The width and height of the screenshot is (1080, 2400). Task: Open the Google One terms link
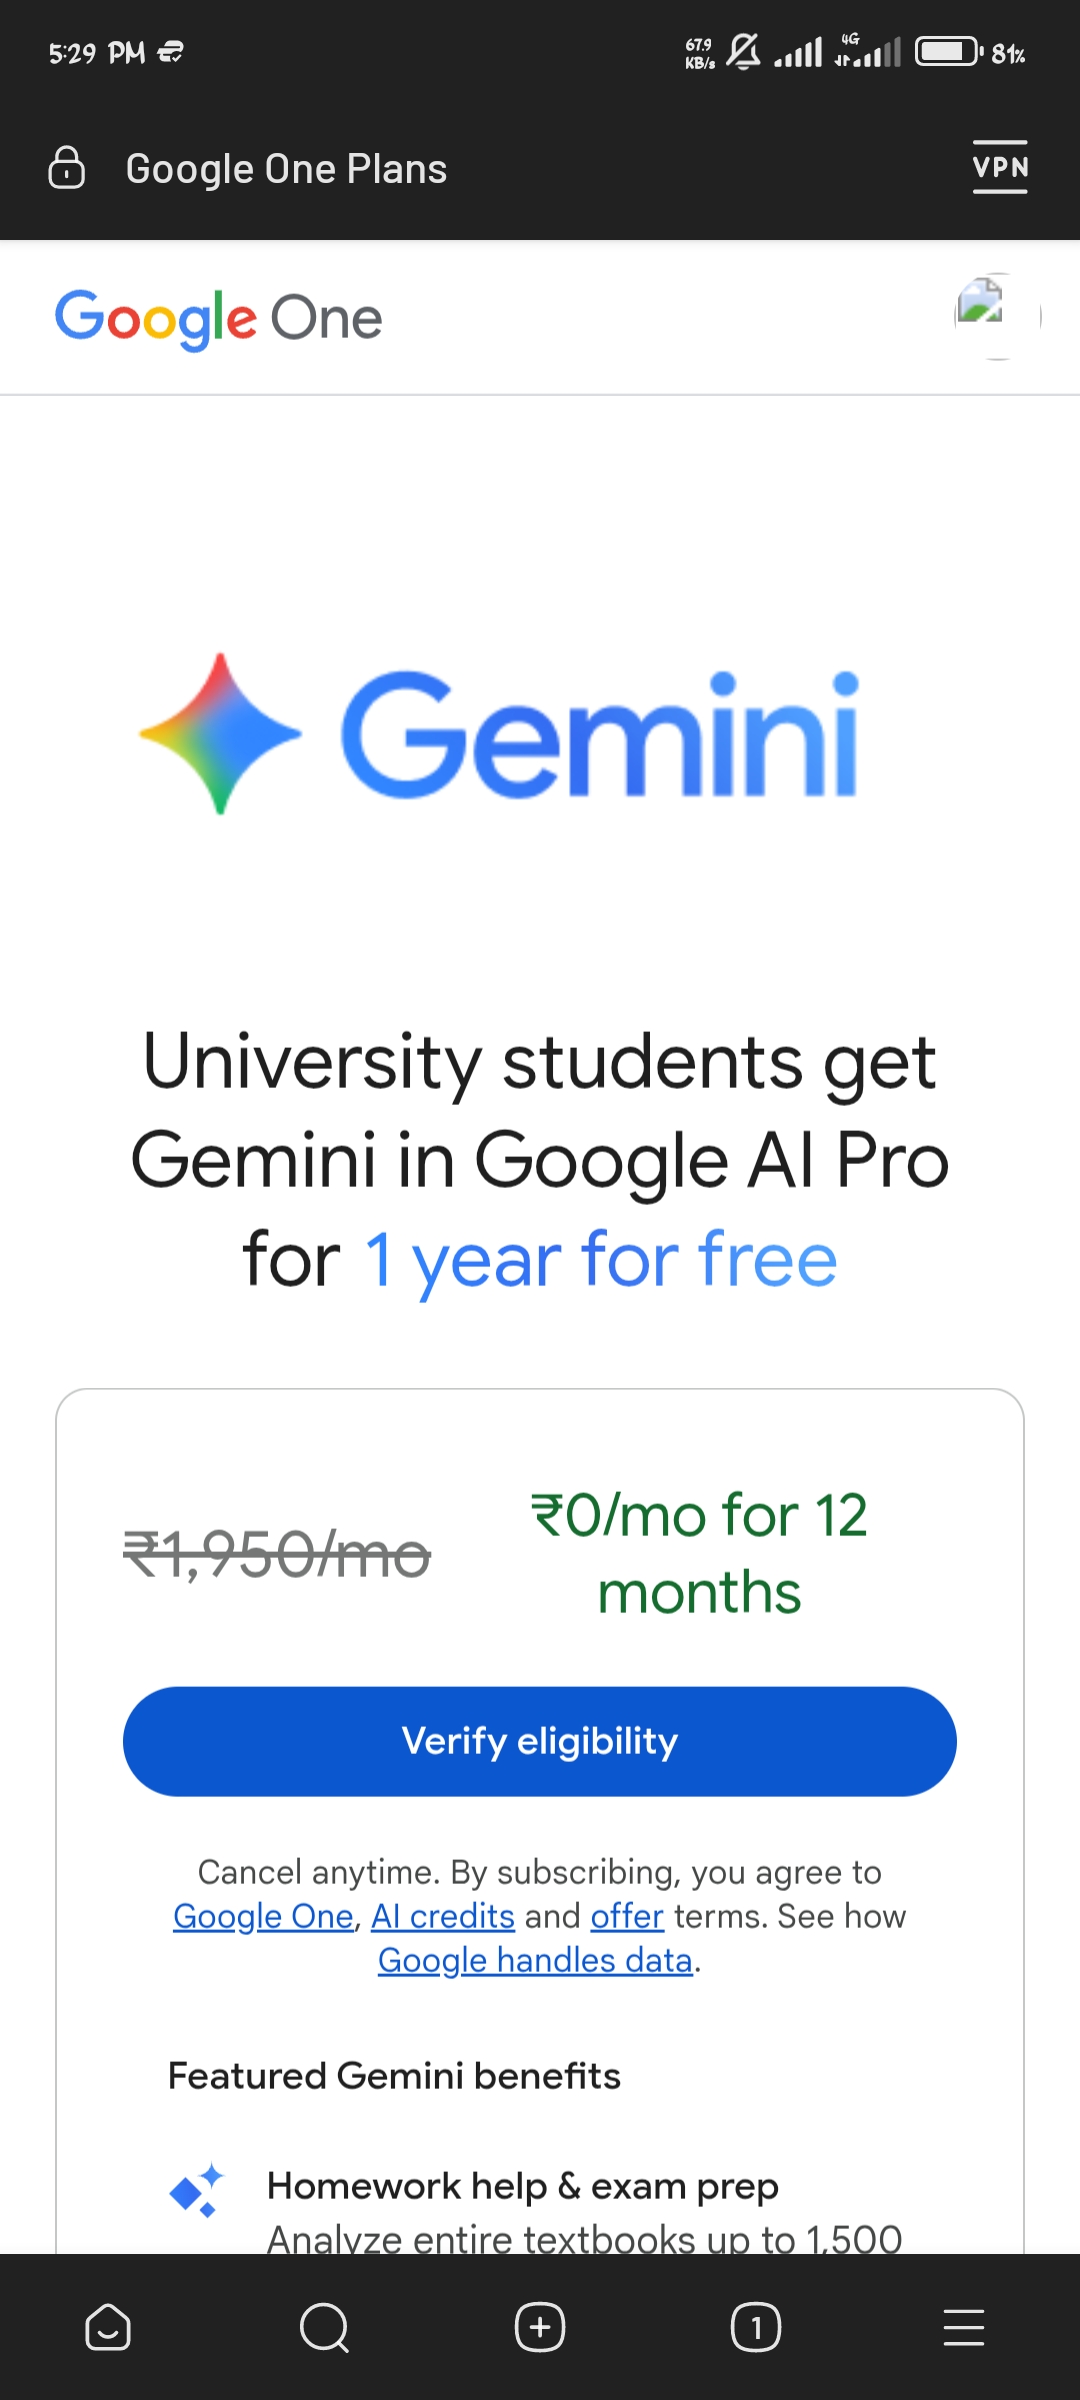click(x=263, y=1916)
